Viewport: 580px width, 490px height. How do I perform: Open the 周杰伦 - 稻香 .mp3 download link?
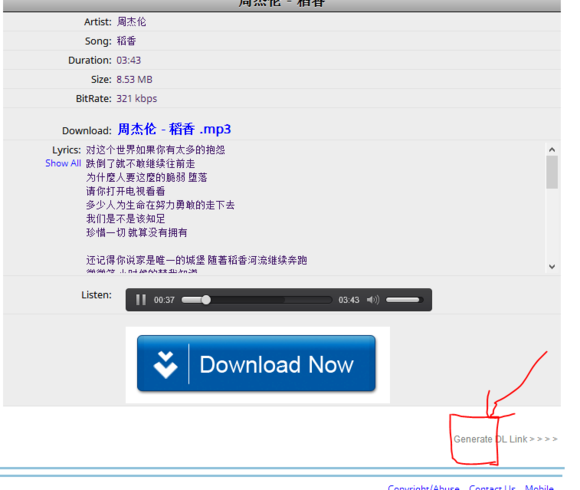coord(174,129)
